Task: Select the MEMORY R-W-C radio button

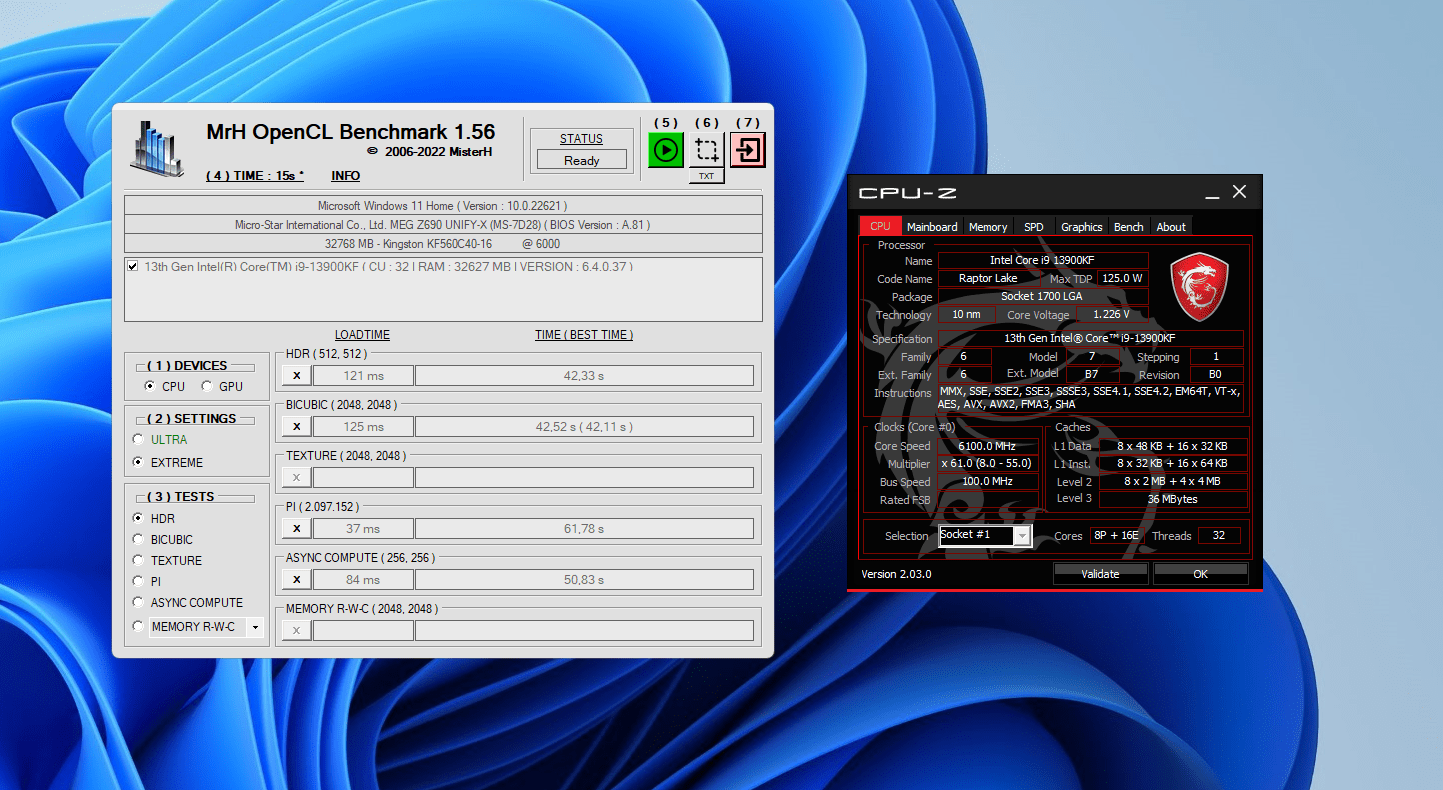Action: [x=138, y=626]
